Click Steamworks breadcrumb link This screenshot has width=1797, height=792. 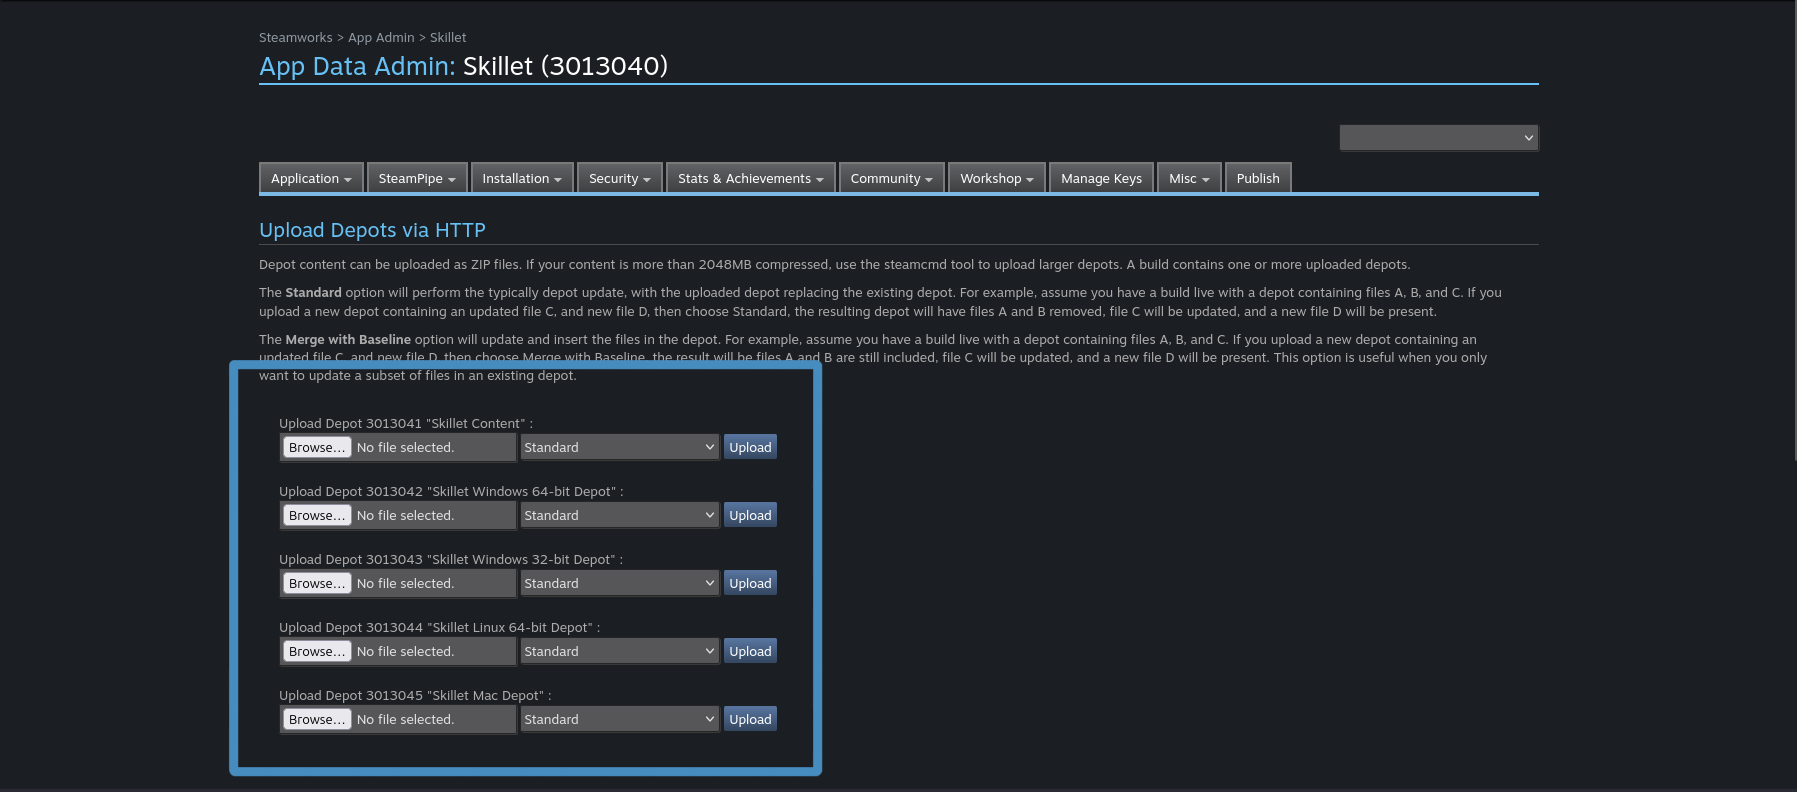pyautogui.click(x=295, y=37)
